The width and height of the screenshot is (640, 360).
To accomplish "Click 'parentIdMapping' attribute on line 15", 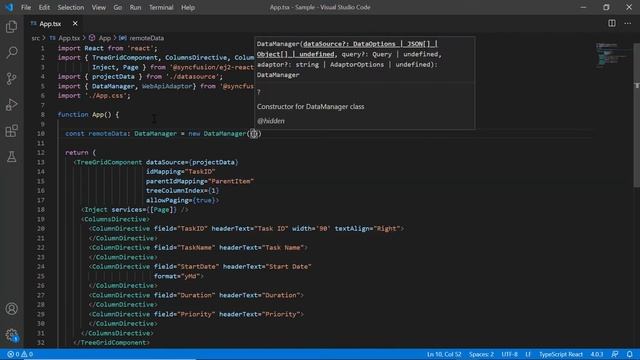I will [x=175, y=181].
